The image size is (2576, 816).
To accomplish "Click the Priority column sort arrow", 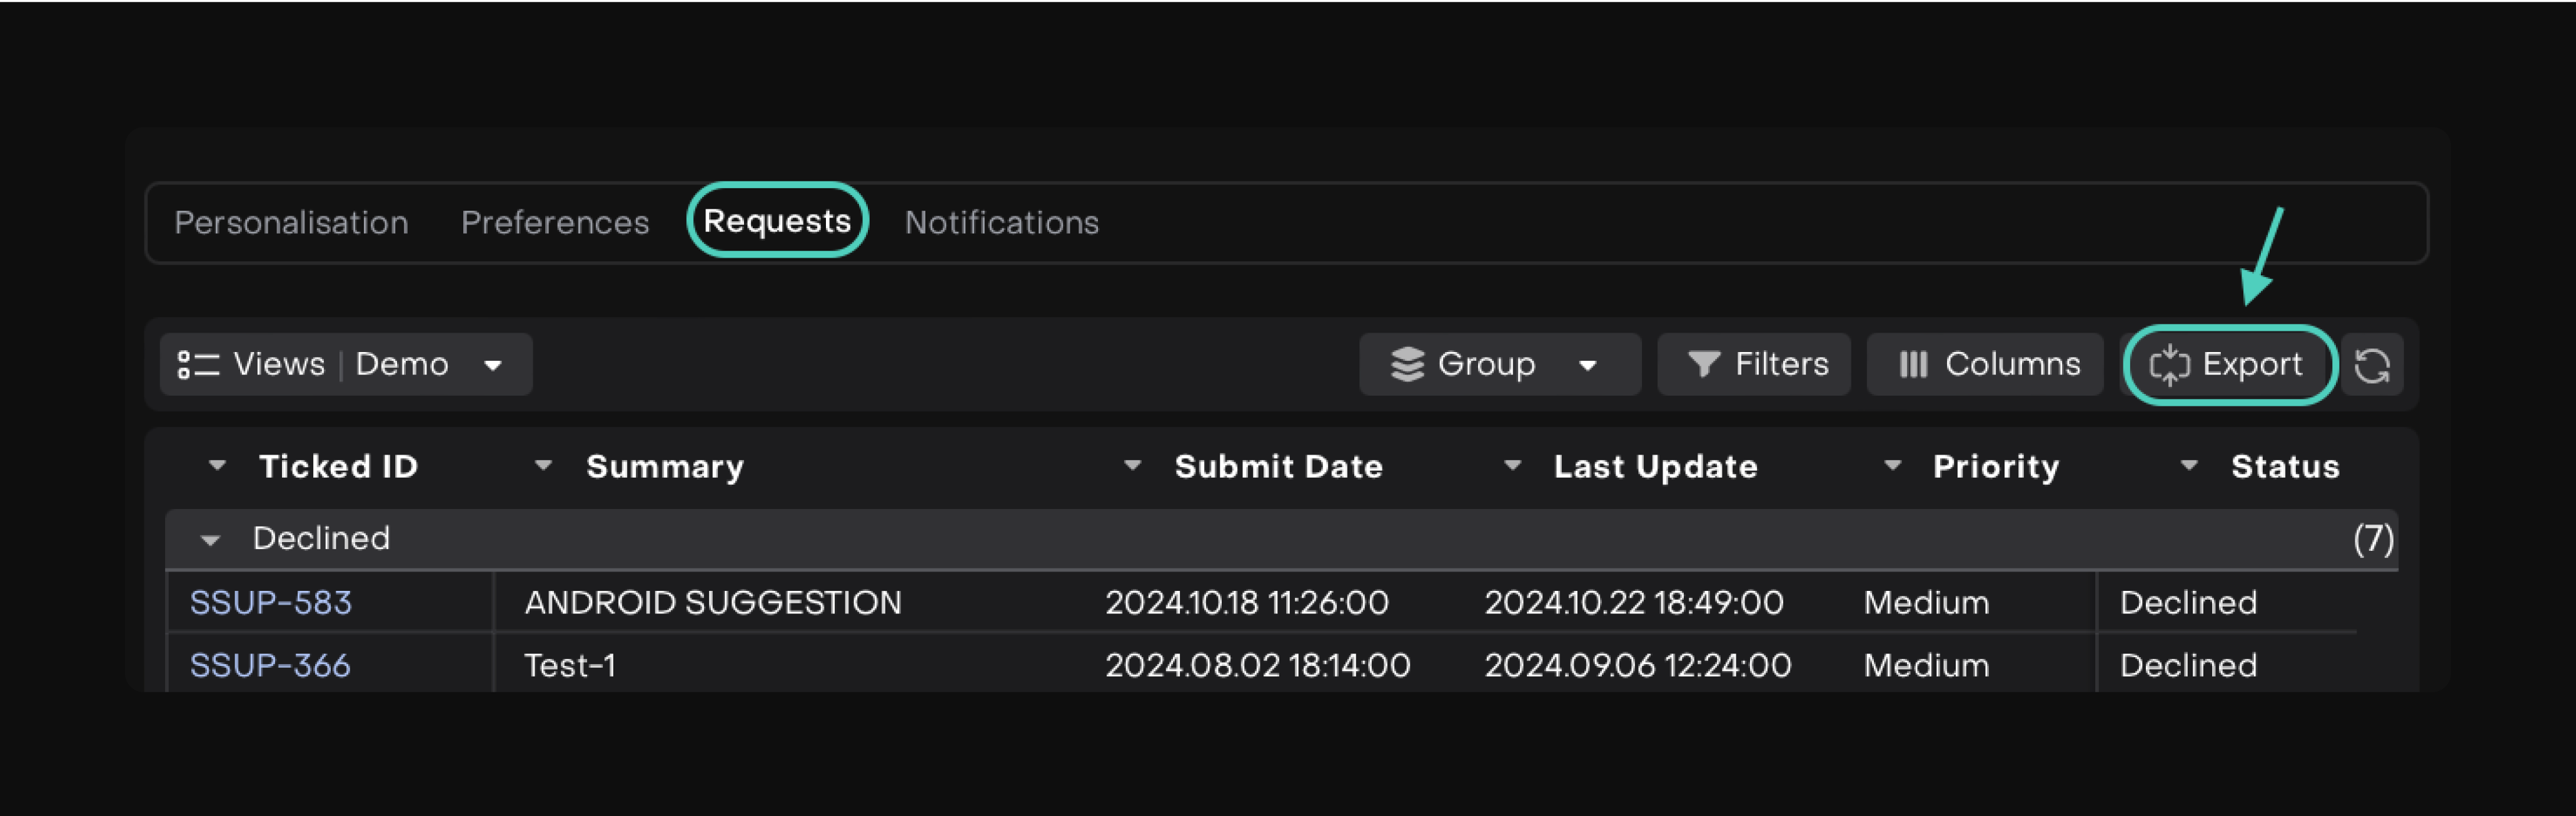I will [1892, 466].
